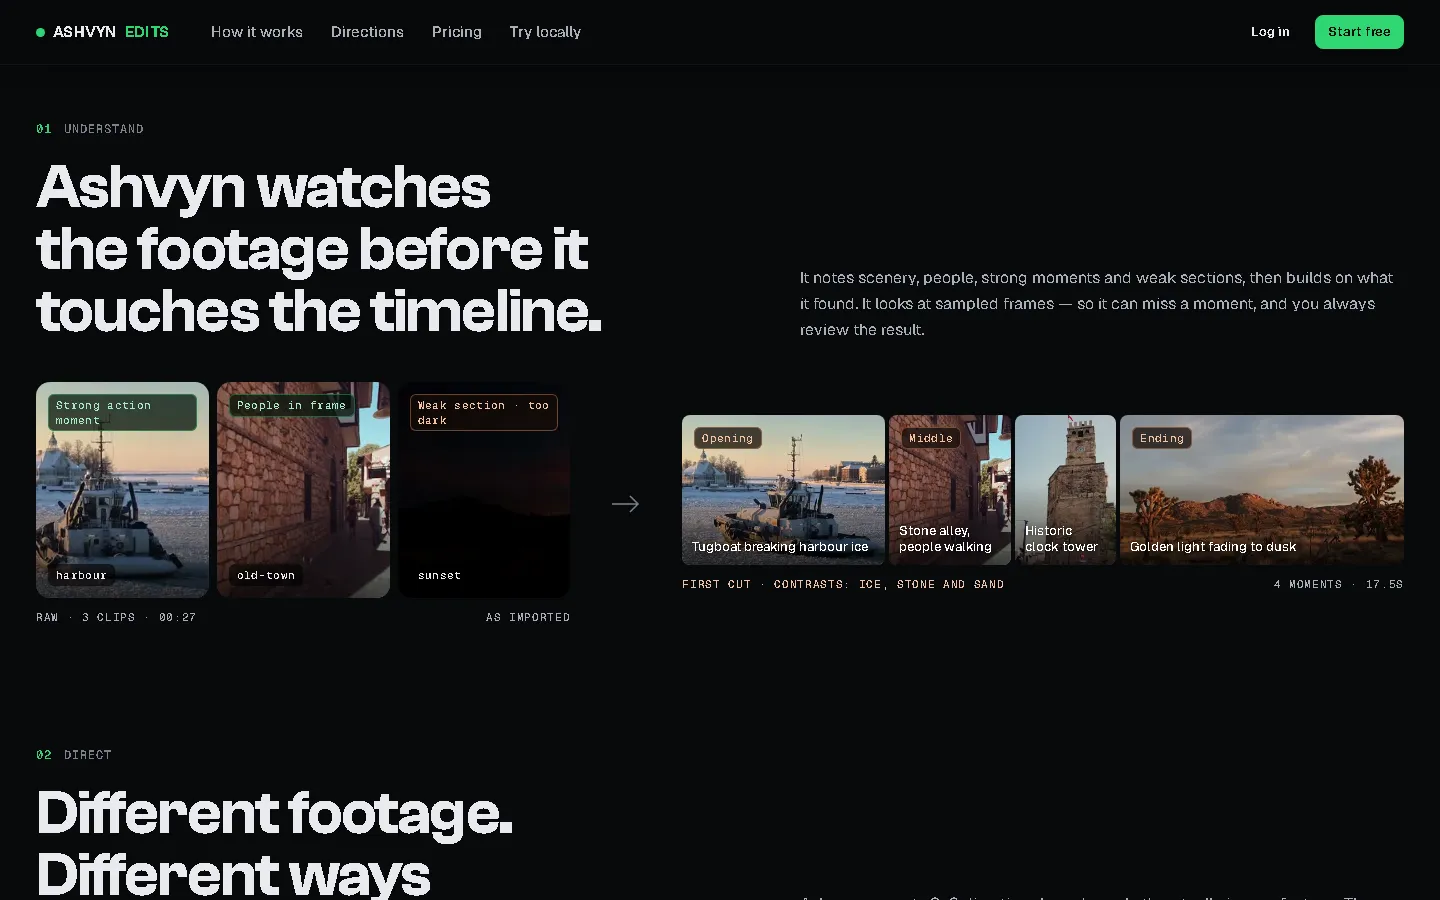Click the Opening label badge
1440x900 pixels.
(x=727, y=438)
